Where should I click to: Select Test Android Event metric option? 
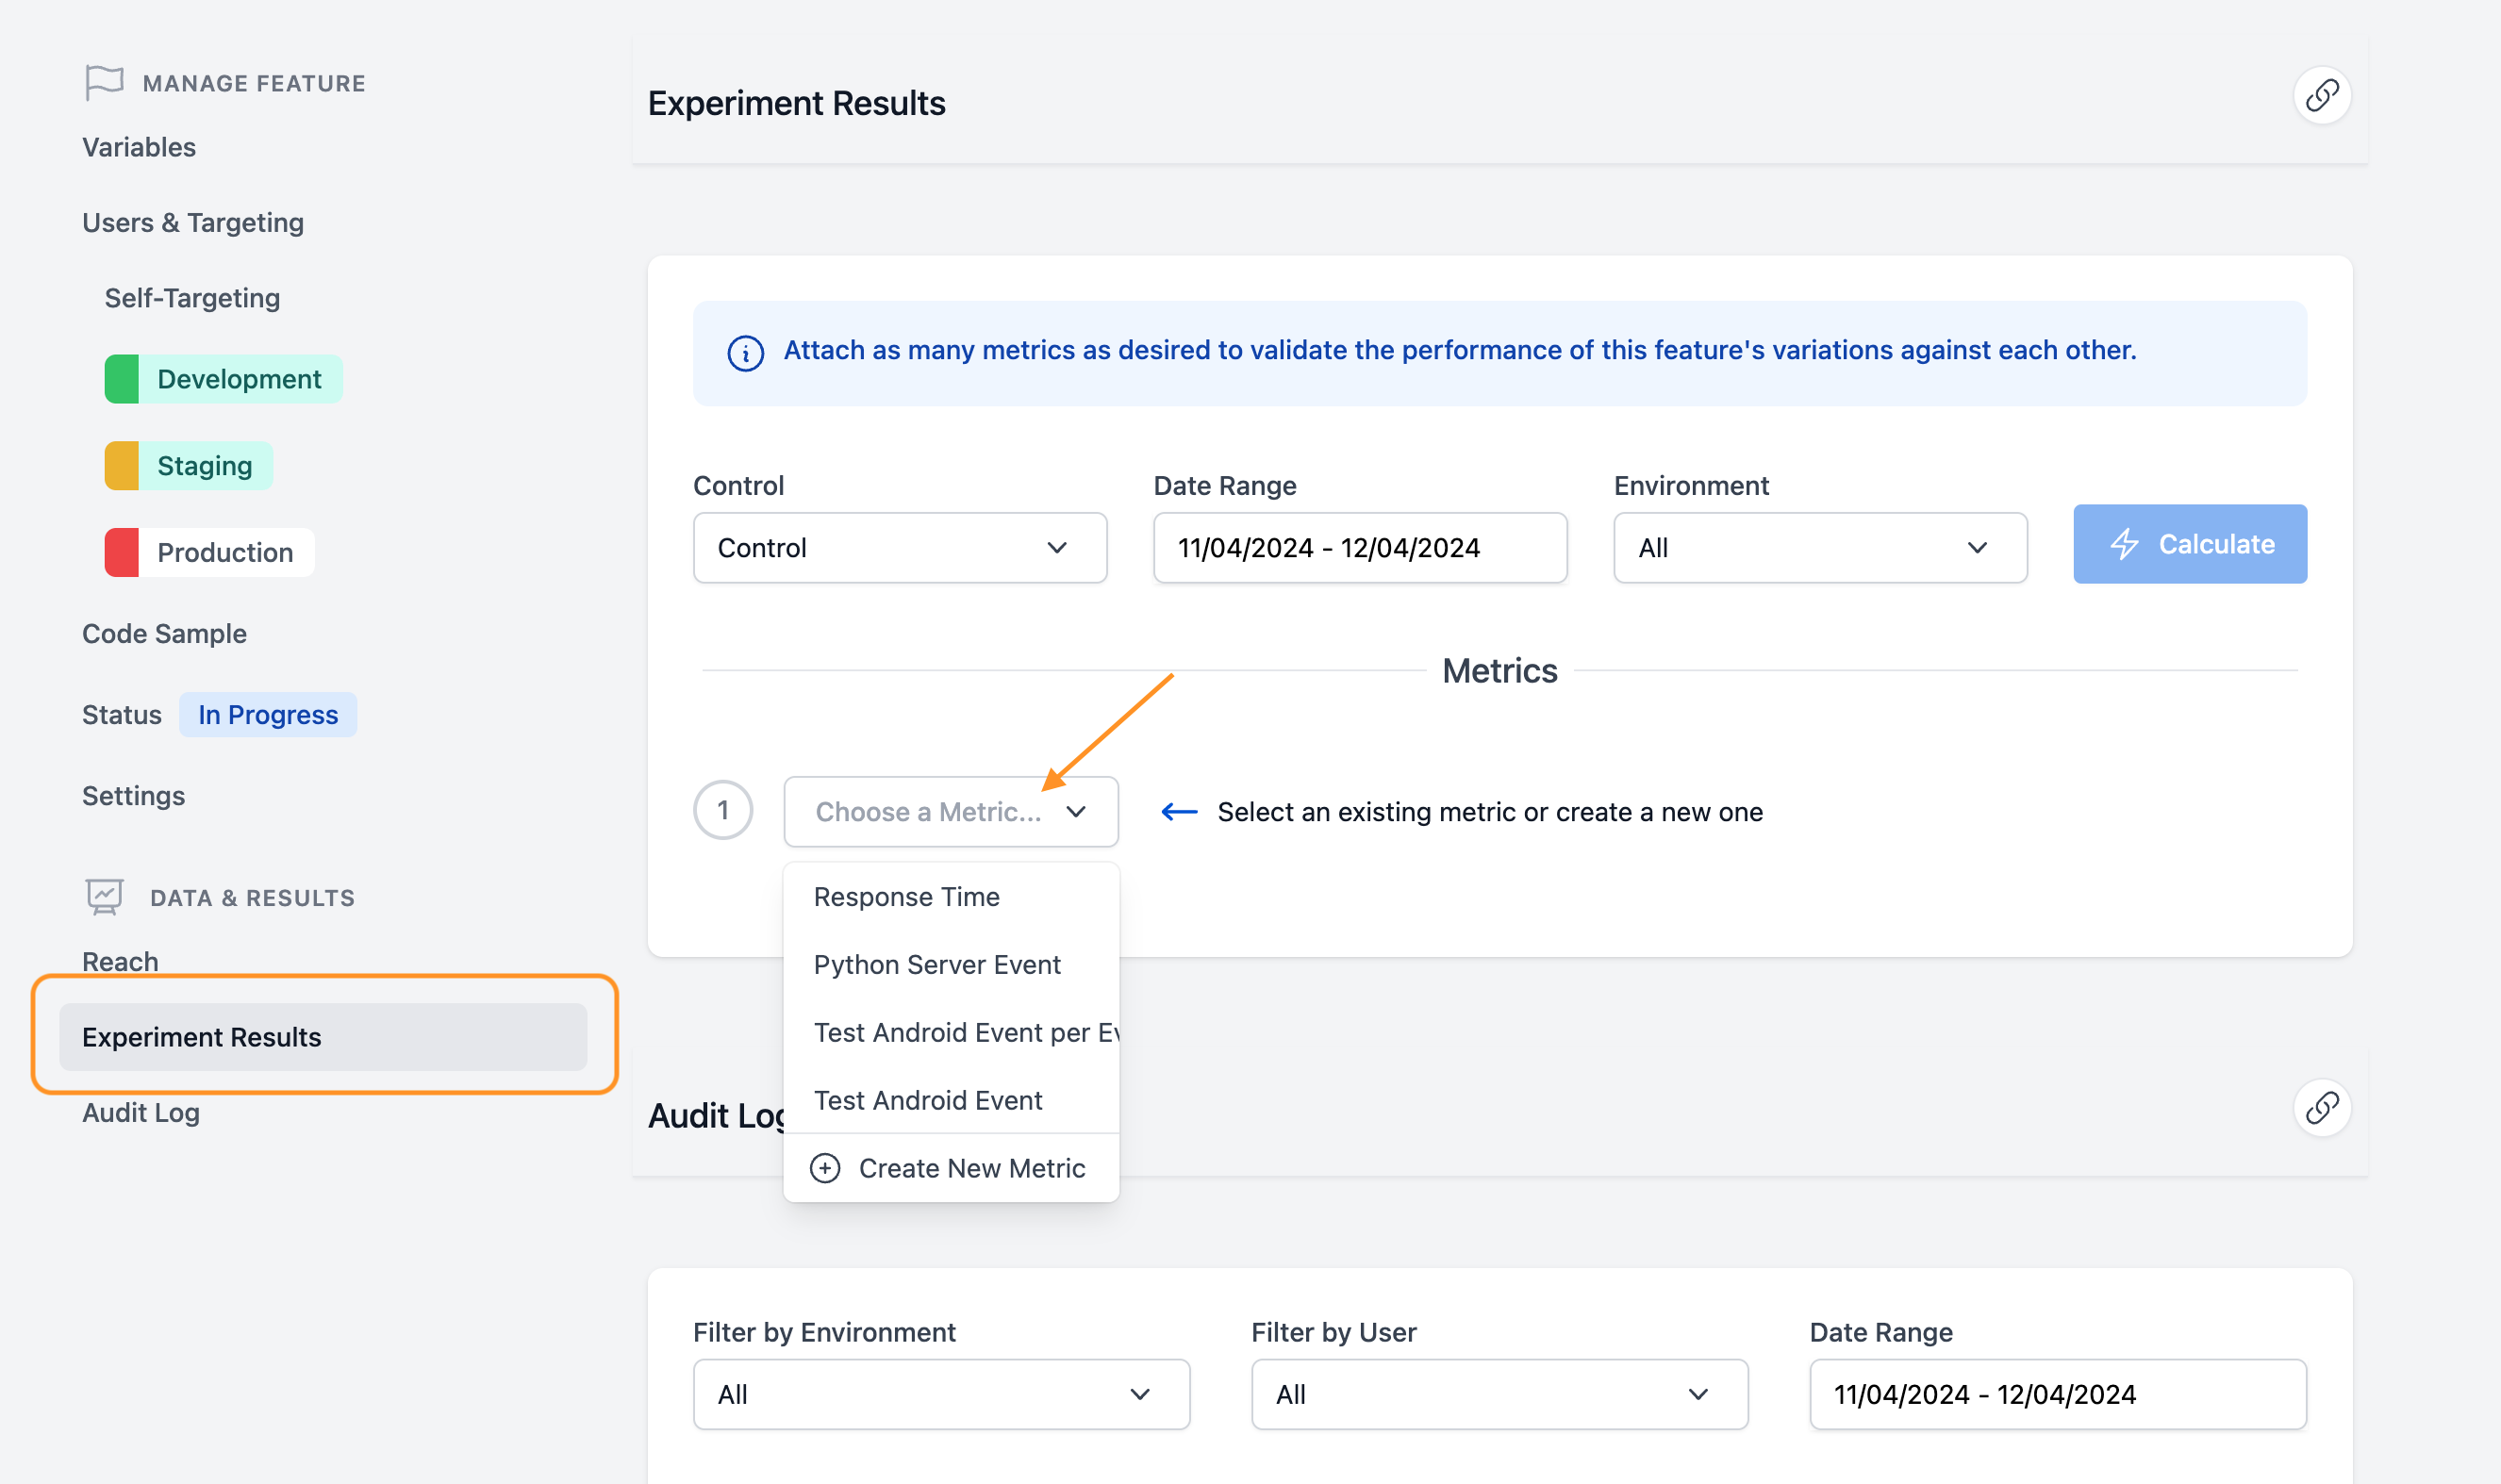pos(928,1099)
